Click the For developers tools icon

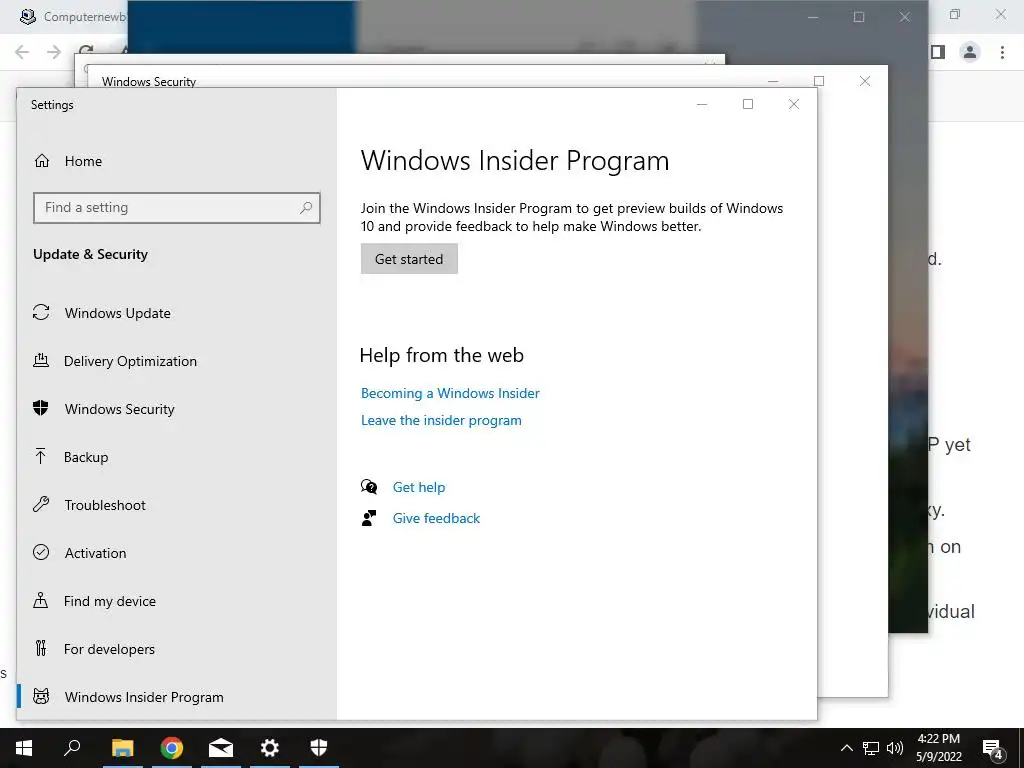click(x=41, y=648)
